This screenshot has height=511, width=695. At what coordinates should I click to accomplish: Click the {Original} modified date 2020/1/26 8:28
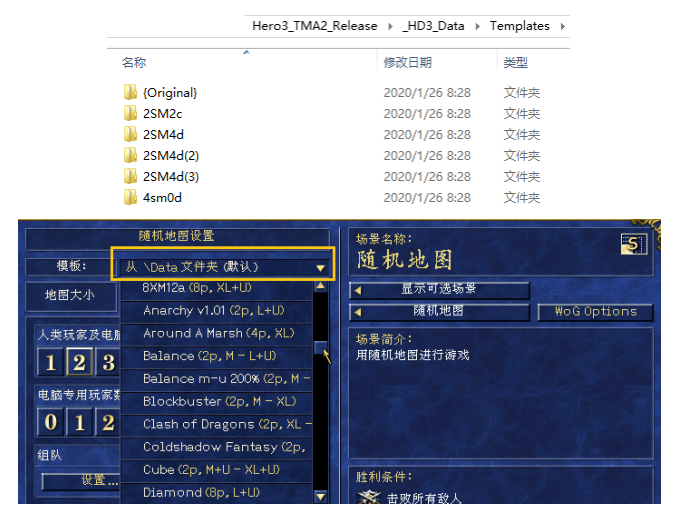tap(427, 93)
